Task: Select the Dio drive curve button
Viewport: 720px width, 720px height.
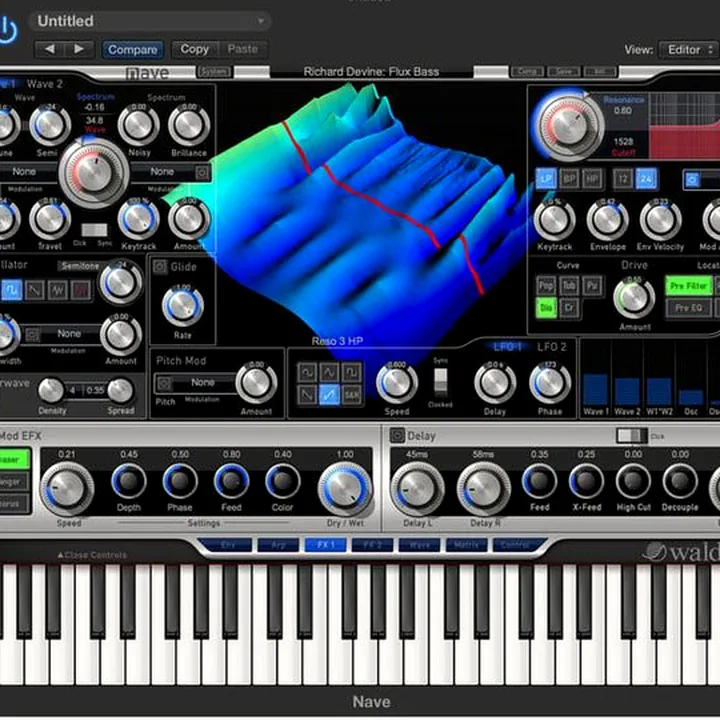Action: 546,308
